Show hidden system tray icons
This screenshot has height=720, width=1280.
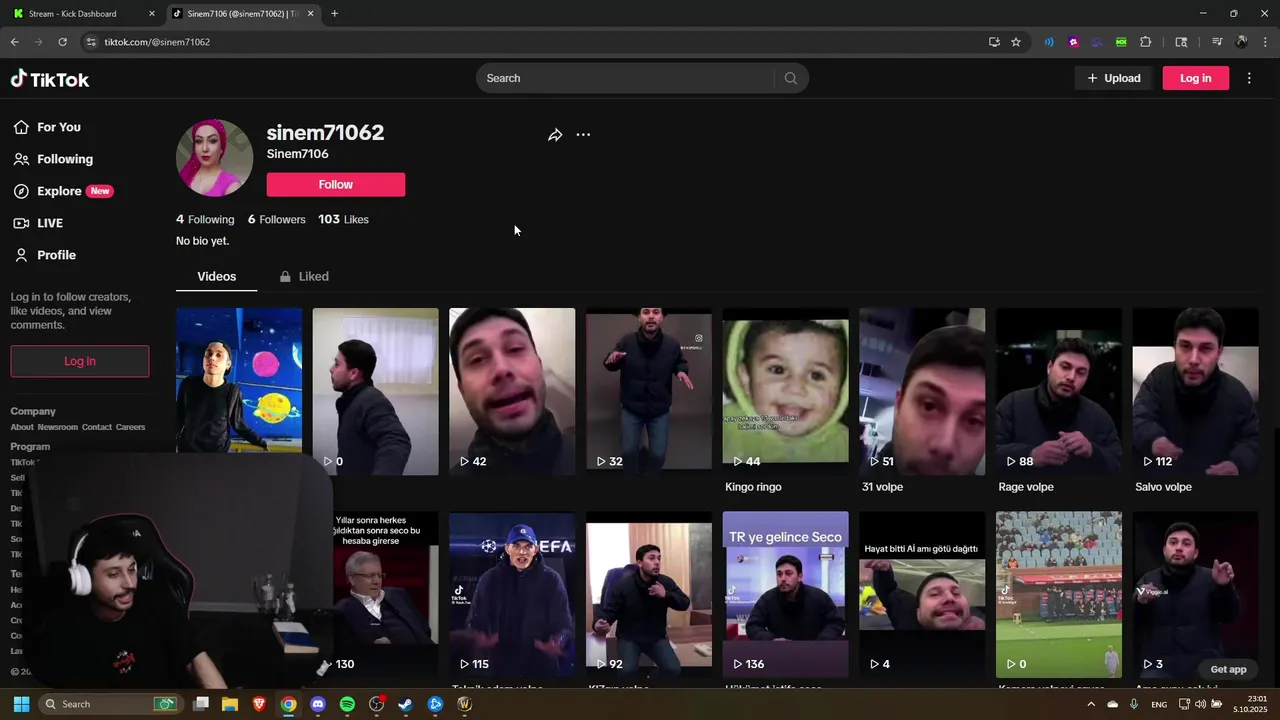click(x=1091, y=704)
